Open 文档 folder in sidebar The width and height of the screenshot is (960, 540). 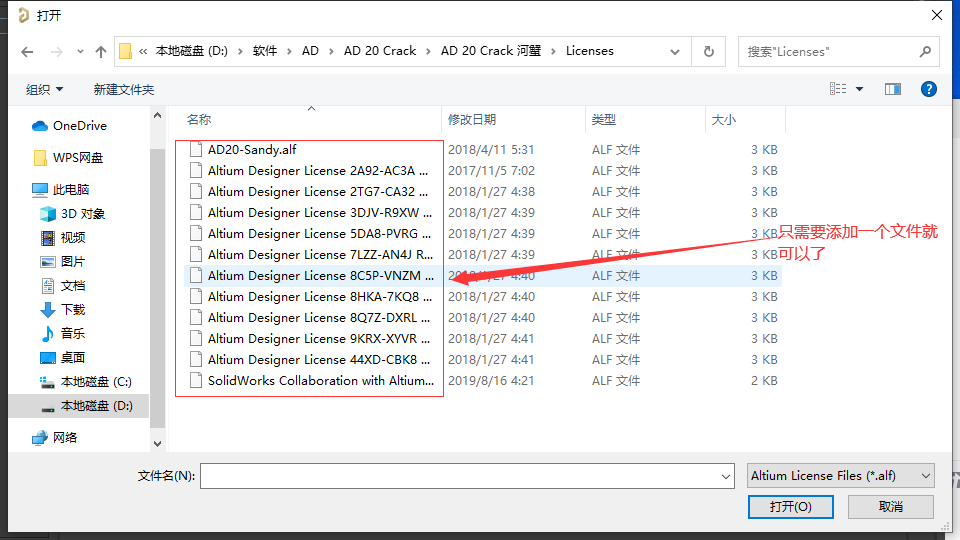[x=63, y=285]
